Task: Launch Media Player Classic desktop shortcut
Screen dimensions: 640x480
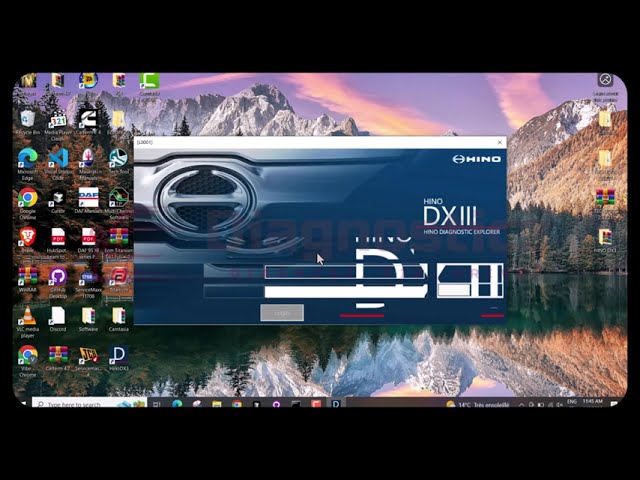Action: click(x=58, y=124)
